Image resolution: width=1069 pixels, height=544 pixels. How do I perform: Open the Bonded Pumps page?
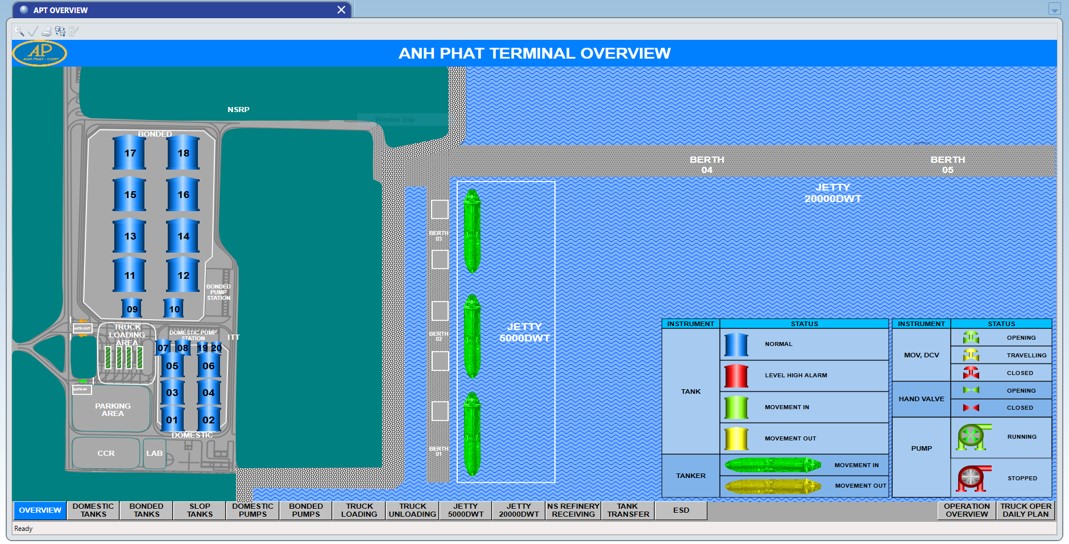(x=306, y=511)
